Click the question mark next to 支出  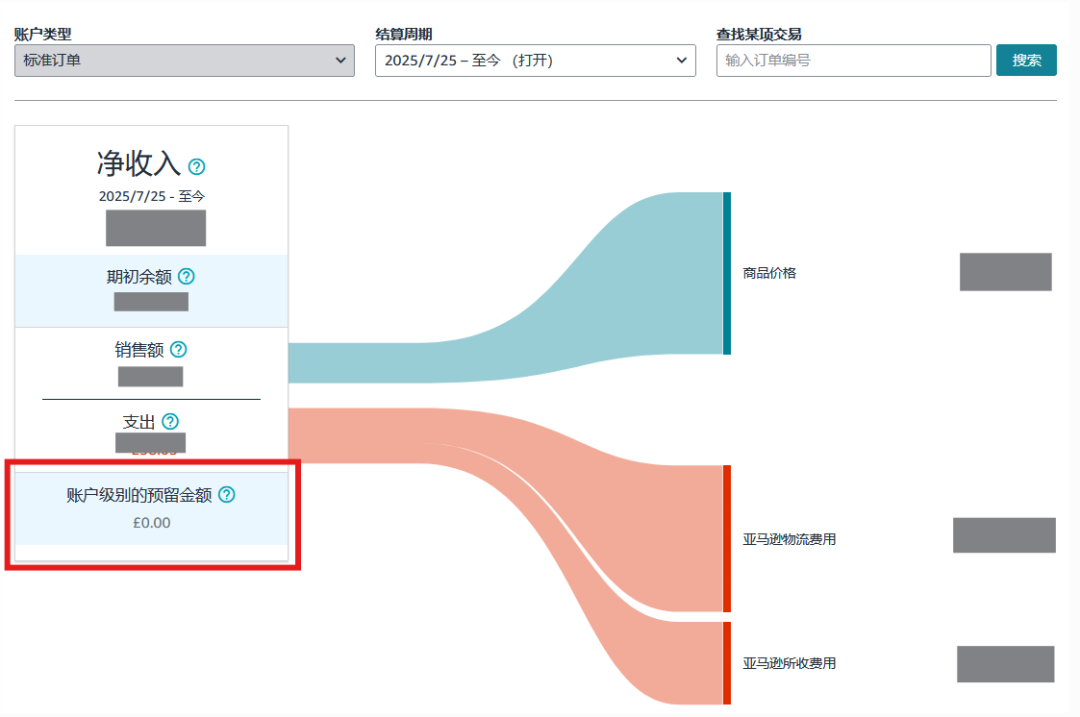click(x=171, y=421)
